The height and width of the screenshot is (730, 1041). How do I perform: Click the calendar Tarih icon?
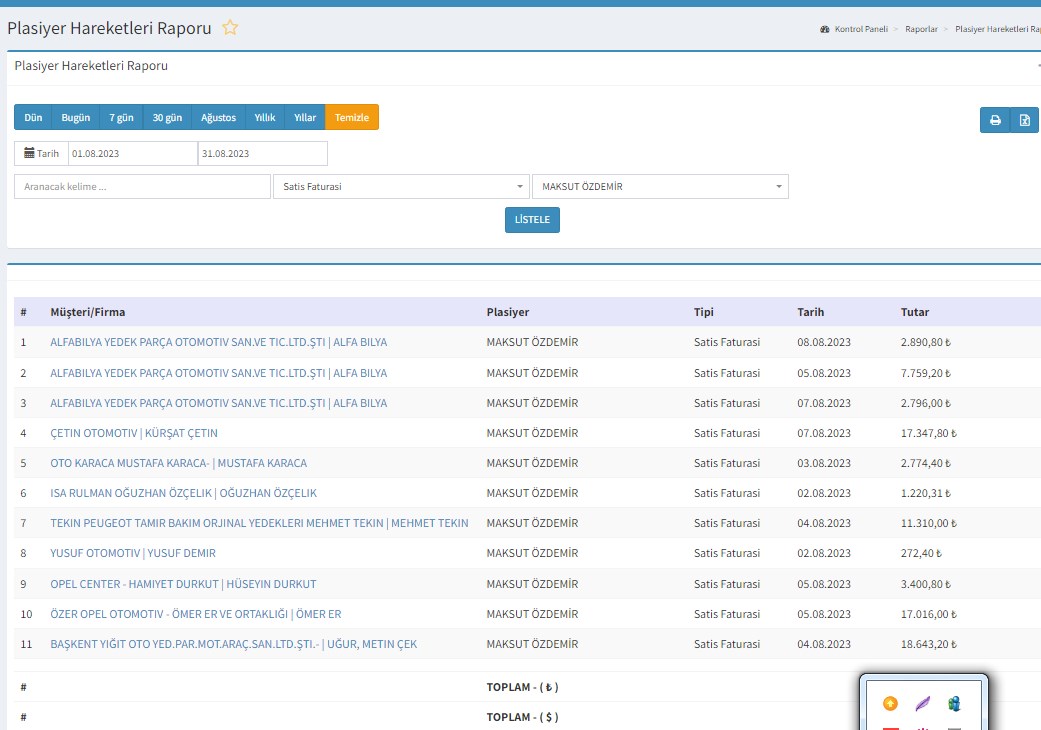click(41, 154)
